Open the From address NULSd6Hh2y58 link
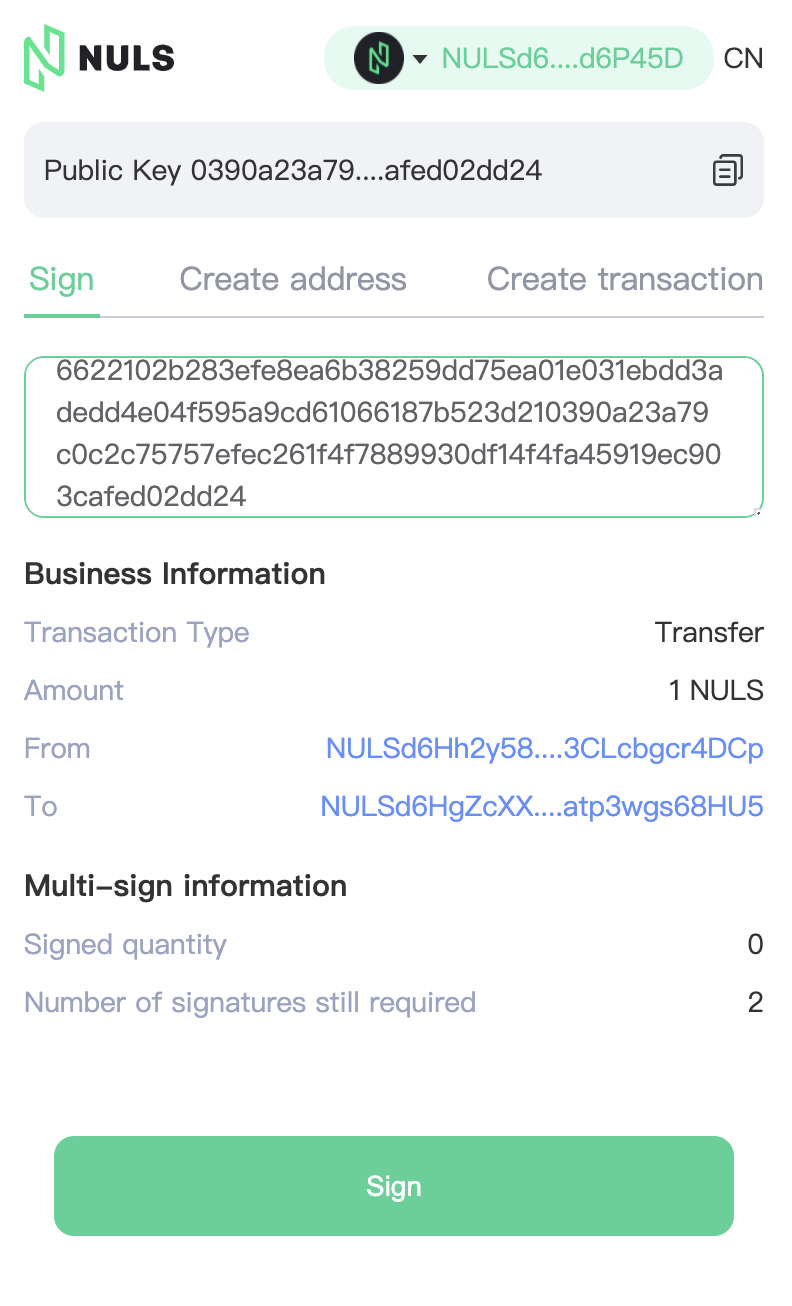This screenshot has width=792, height=1306. click(x=545, y=749)
